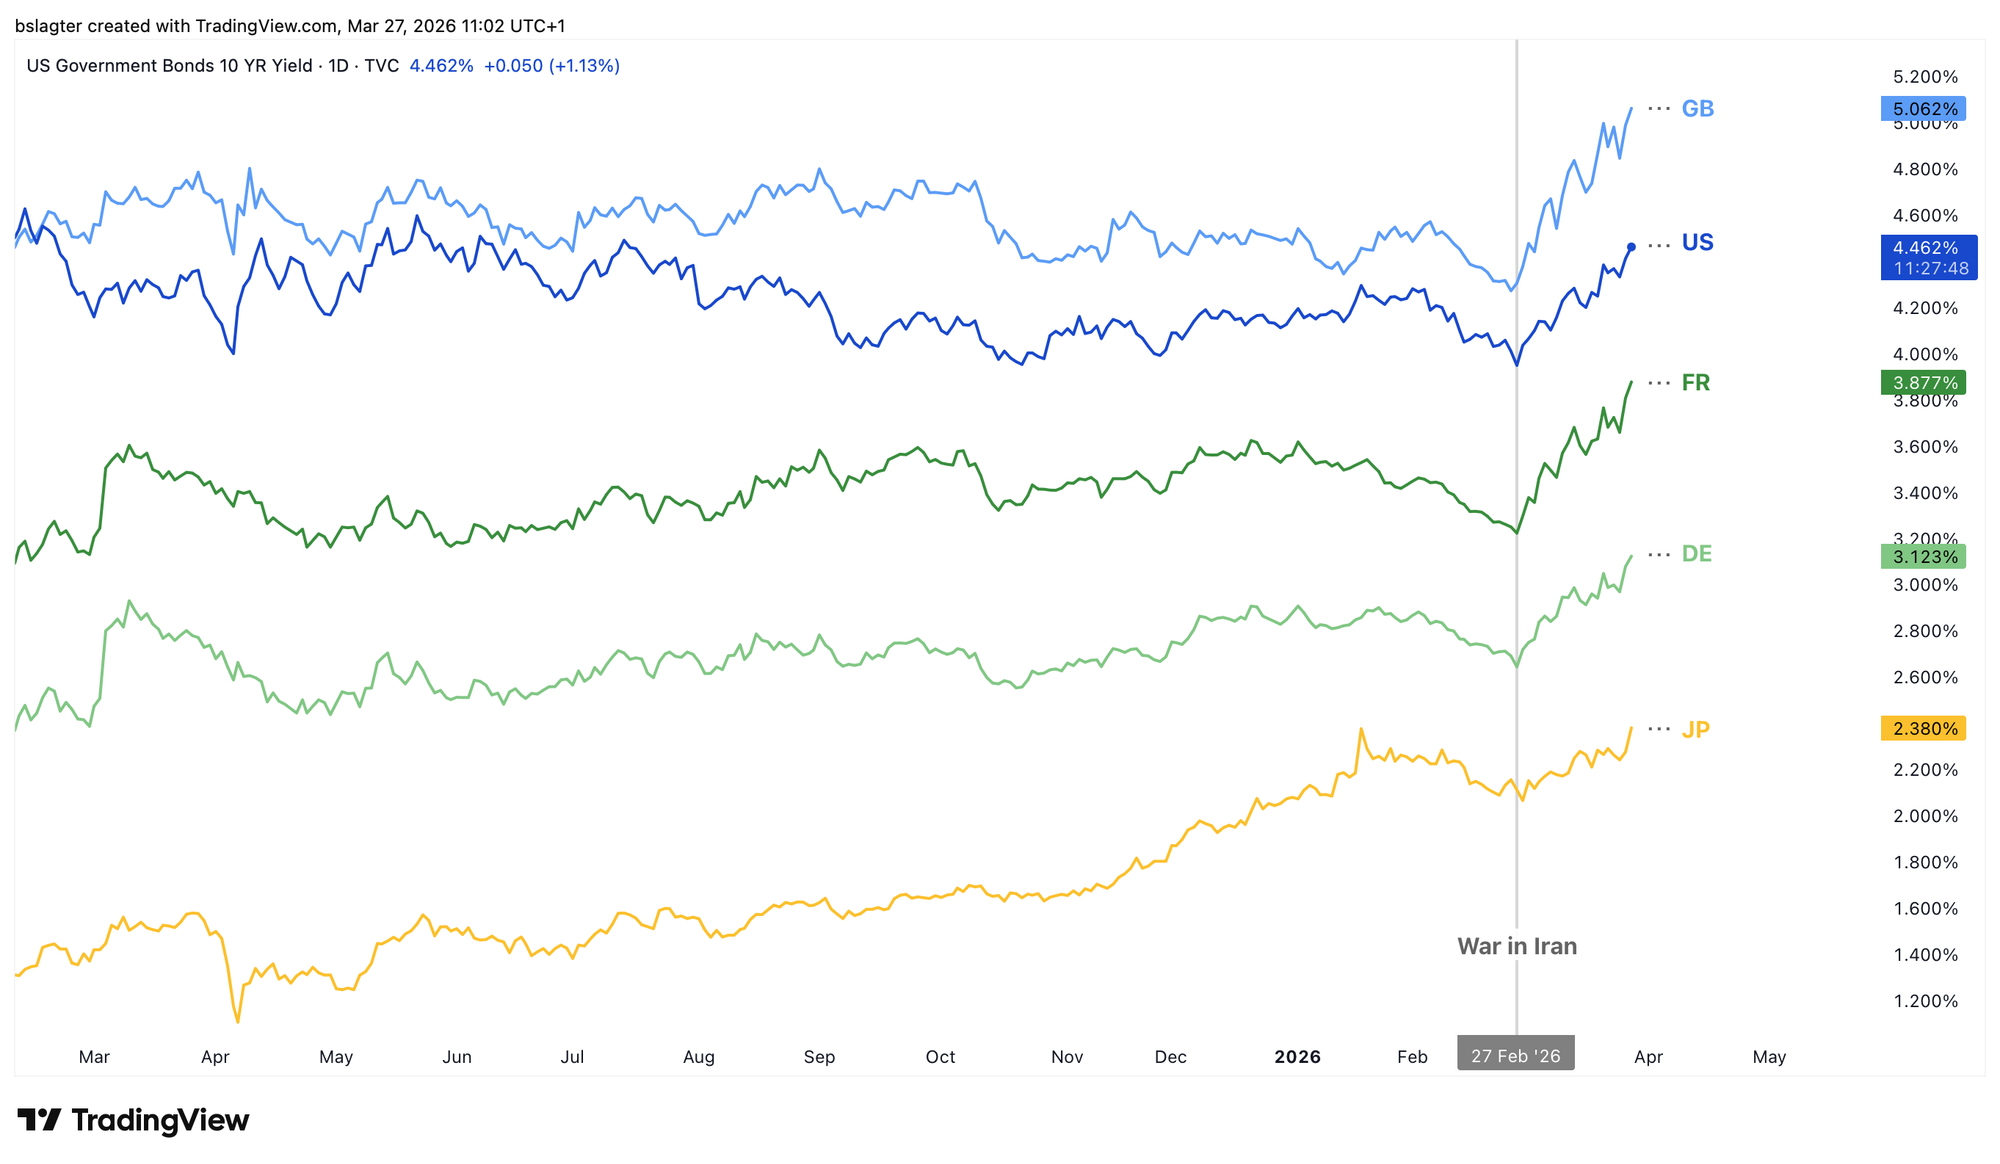
Task: Select the GB yield series label
Action: coord(1698,109)
